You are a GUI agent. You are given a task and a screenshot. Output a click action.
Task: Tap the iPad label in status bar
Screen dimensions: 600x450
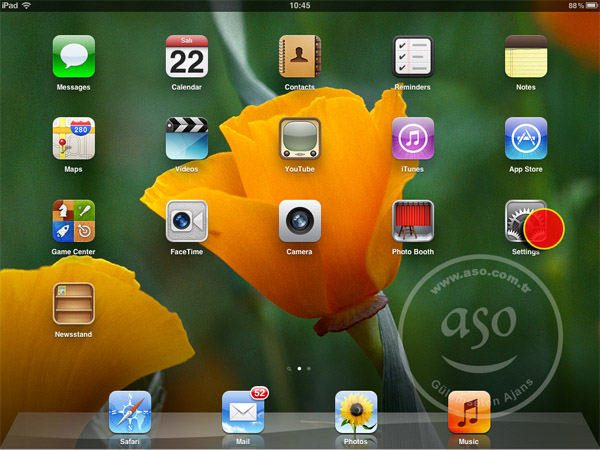coord(10,5)
